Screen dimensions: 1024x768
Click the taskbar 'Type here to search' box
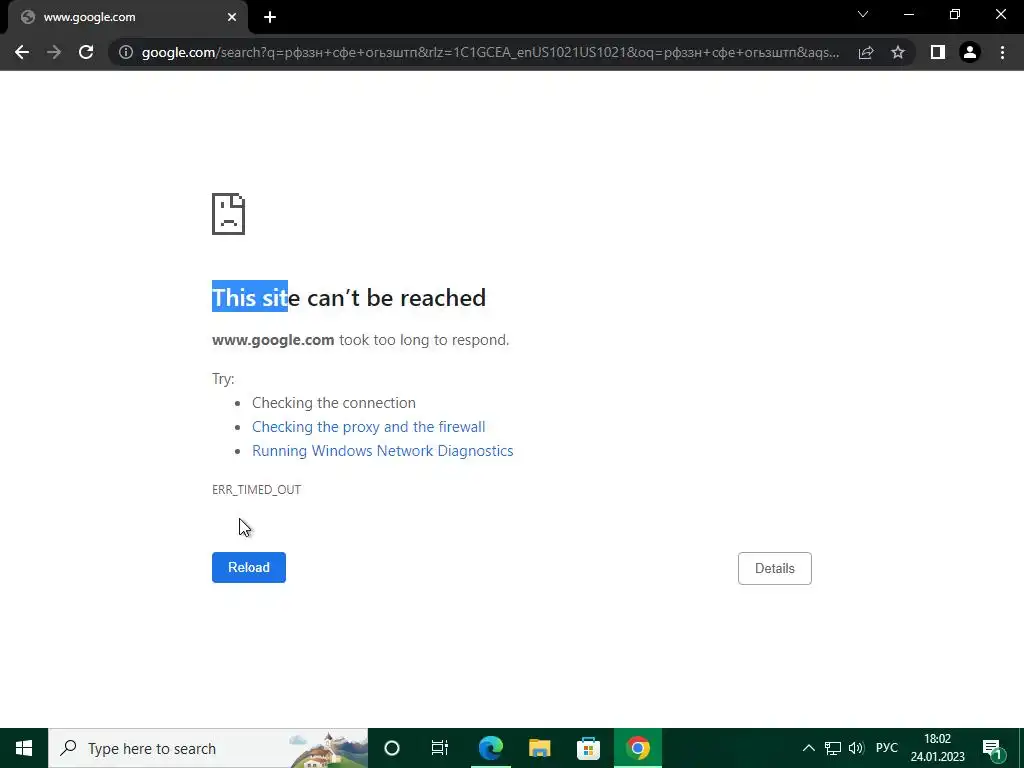[x=208, y=748]
